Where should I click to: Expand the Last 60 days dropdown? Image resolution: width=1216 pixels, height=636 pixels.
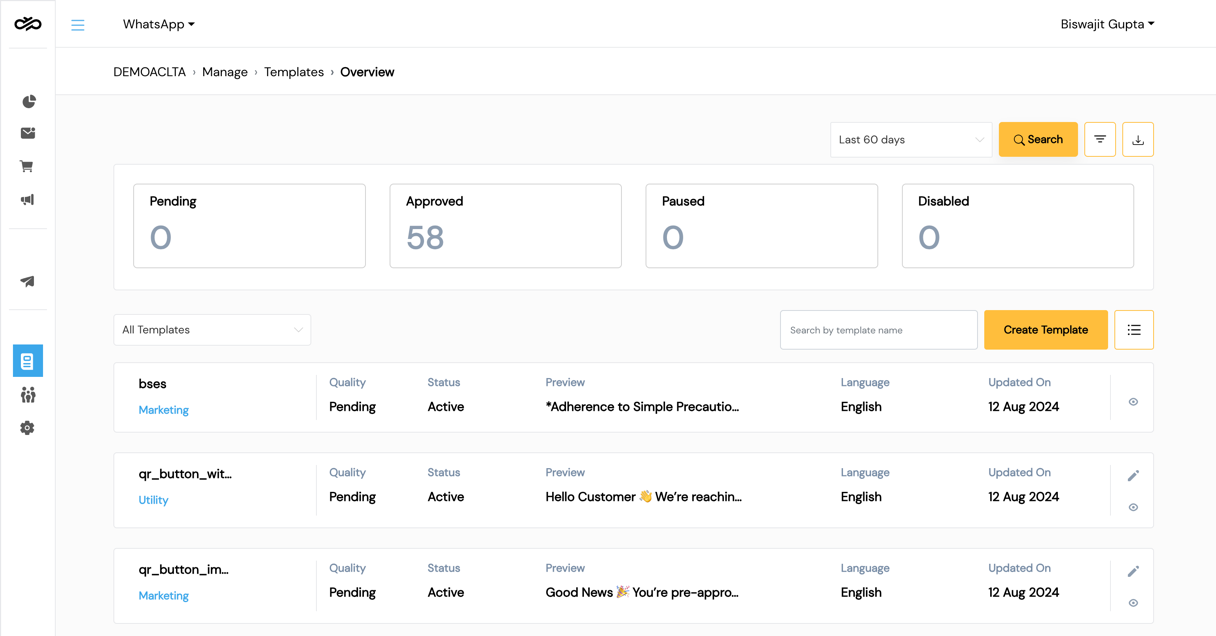[x=911, y=140]
